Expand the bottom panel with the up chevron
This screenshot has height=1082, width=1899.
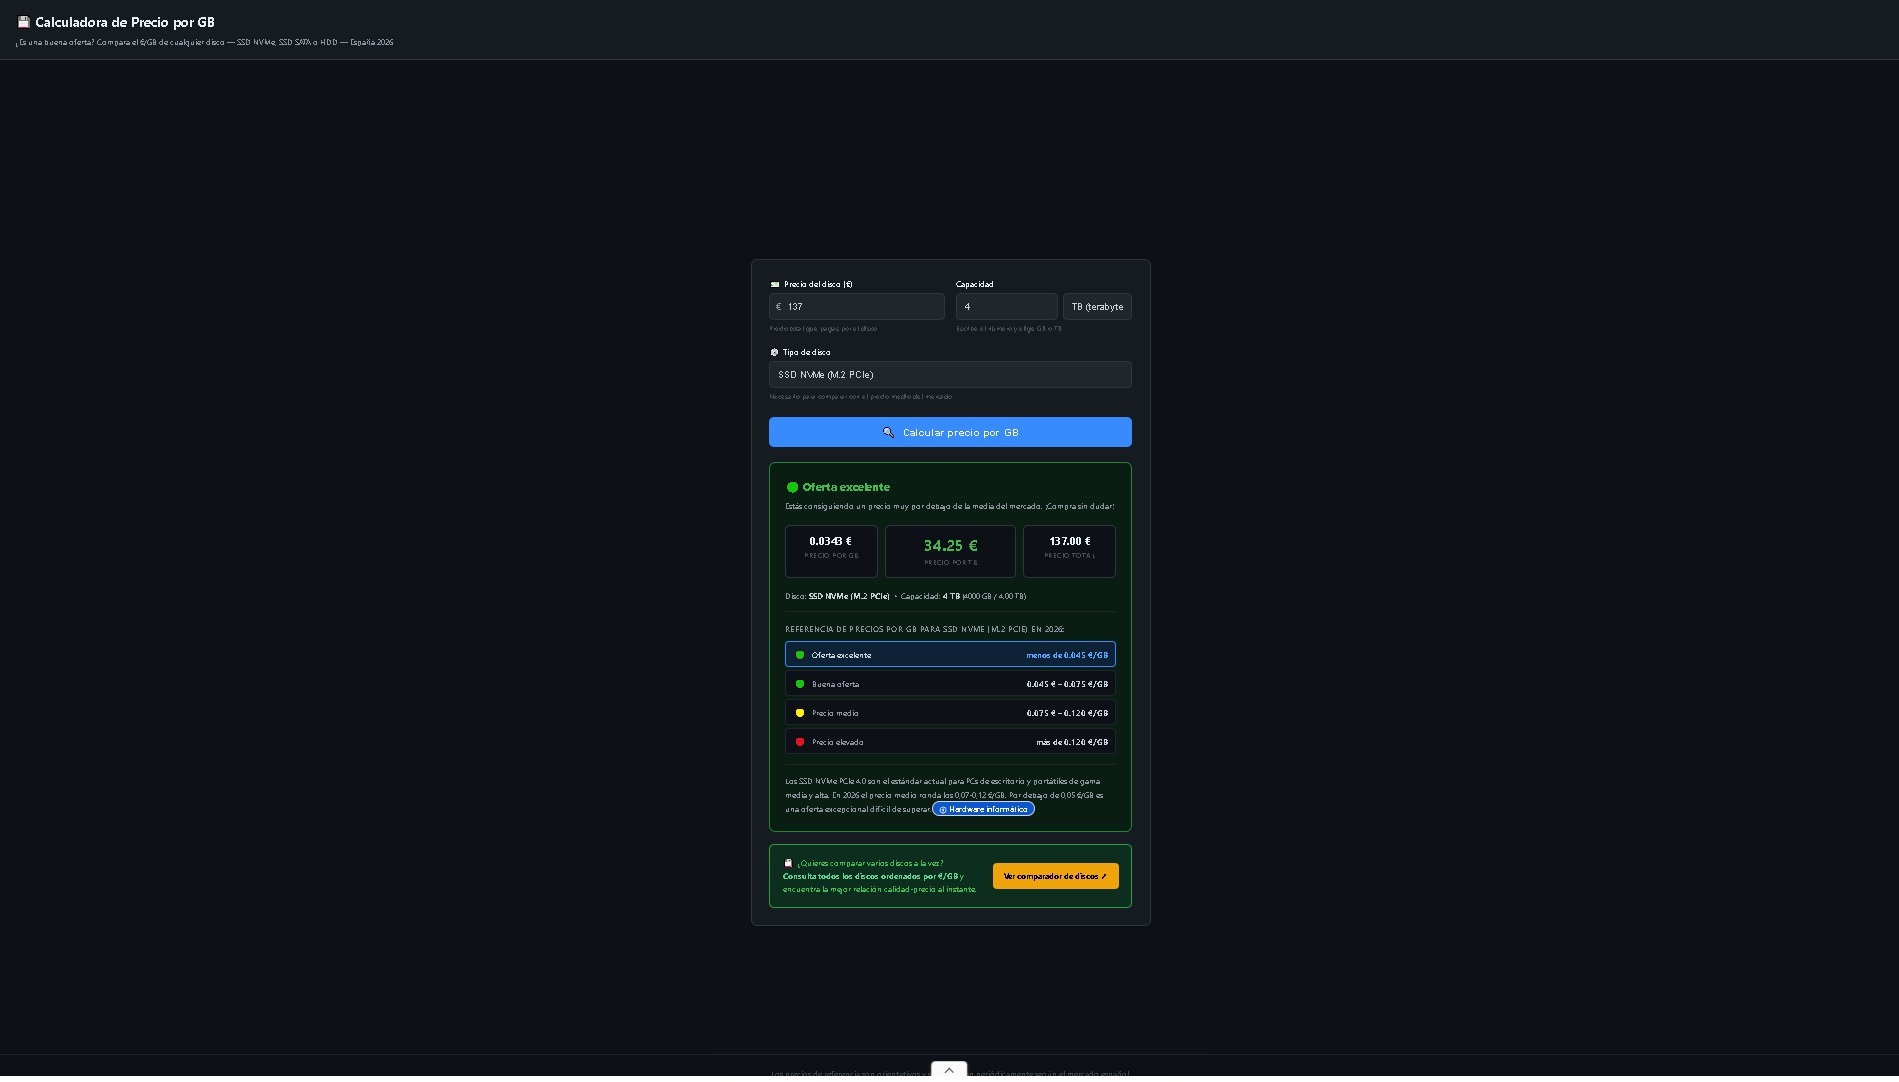[x=949, y=1070]
